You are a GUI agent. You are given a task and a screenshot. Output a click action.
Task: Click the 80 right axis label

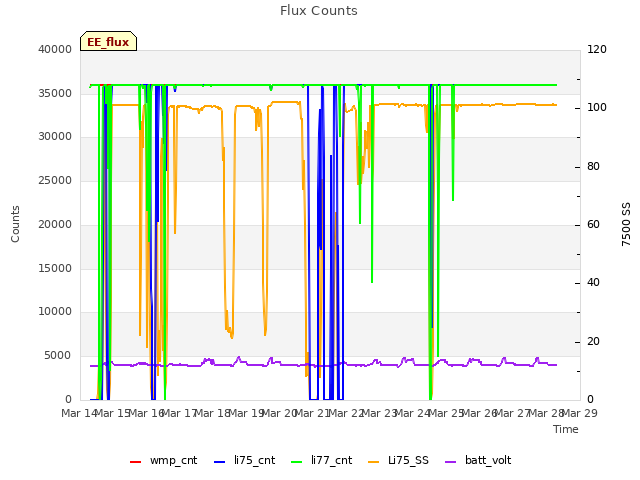click(593, 167)
